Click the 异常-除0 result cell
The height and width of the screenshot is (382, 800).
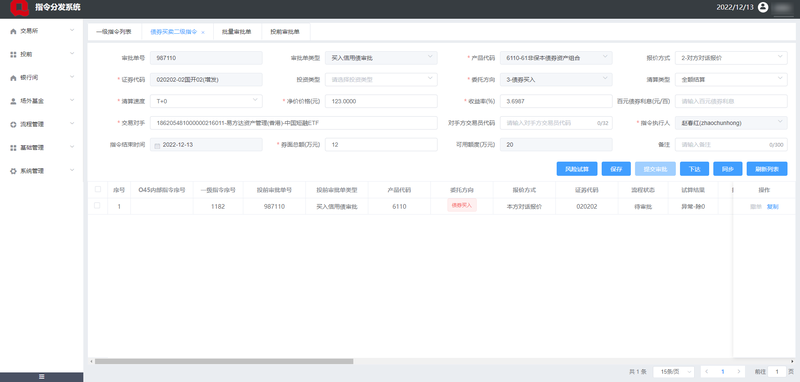point(693,207)
